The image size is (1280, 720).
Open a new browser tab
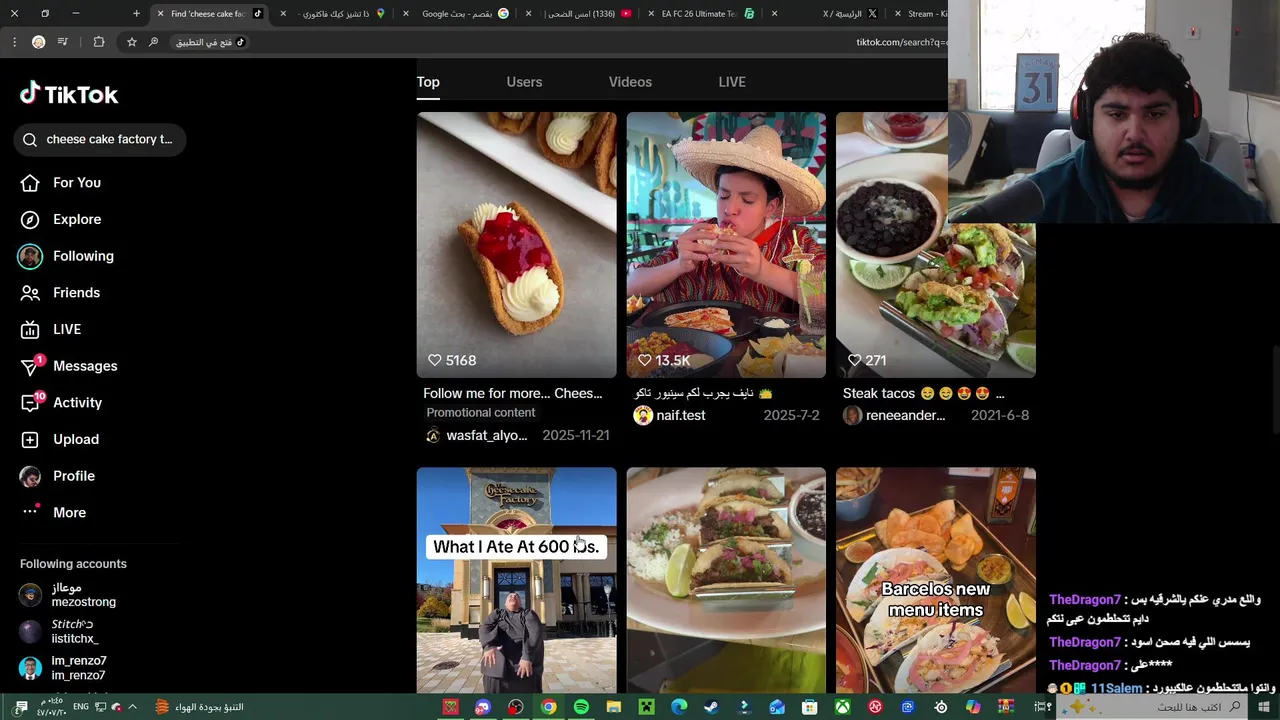tap(136, 14)
